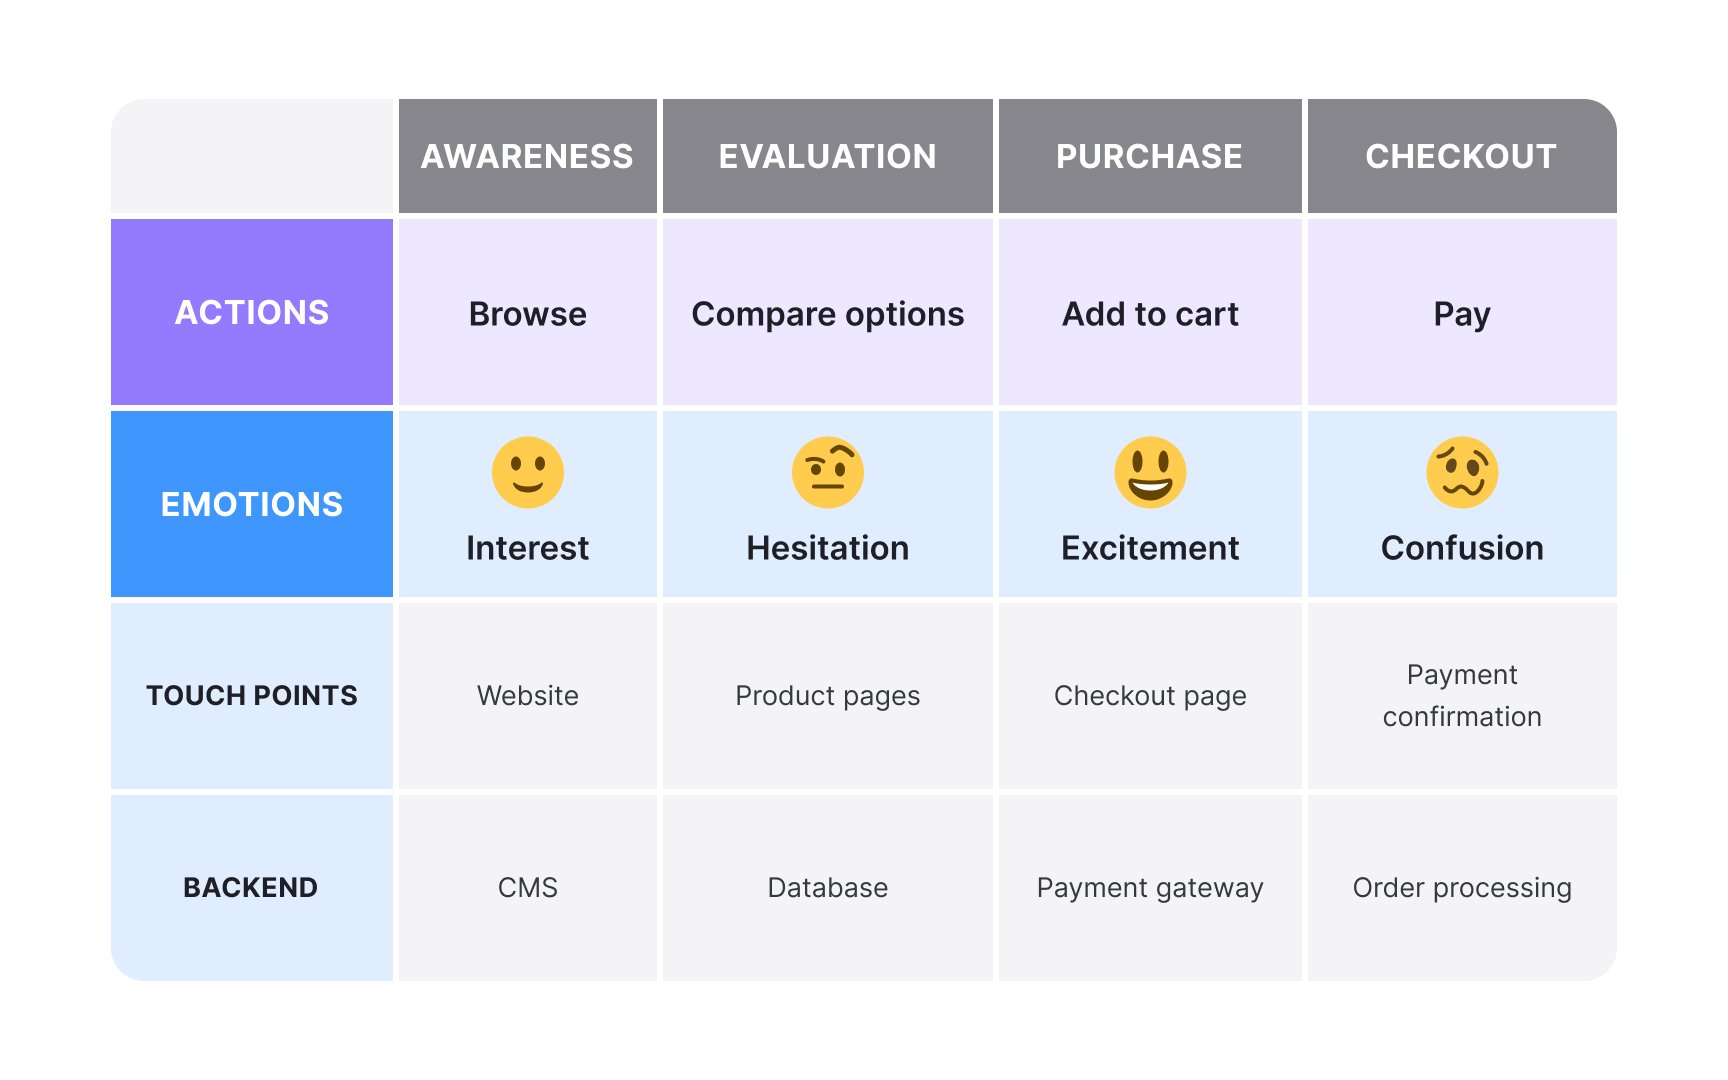The height and width of the screenshot is (1080, 1728).
Task: Select the Checkout column header
Action: (1461, 156)
